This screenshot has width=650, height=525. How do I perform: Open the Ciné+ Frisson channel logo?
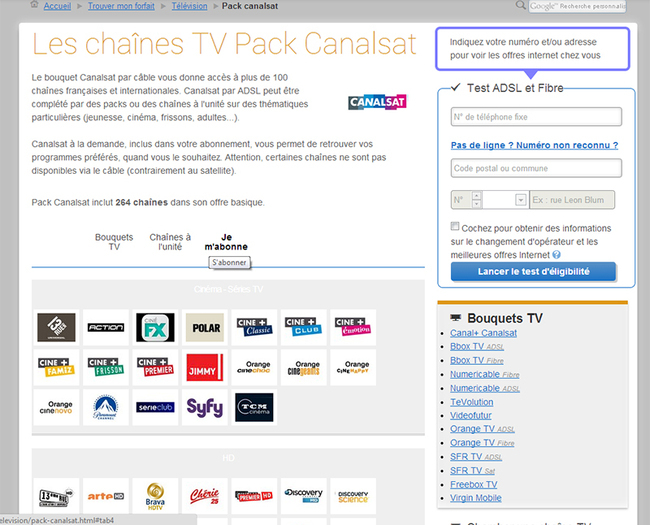pyautogui.click(x=106, y=367)
